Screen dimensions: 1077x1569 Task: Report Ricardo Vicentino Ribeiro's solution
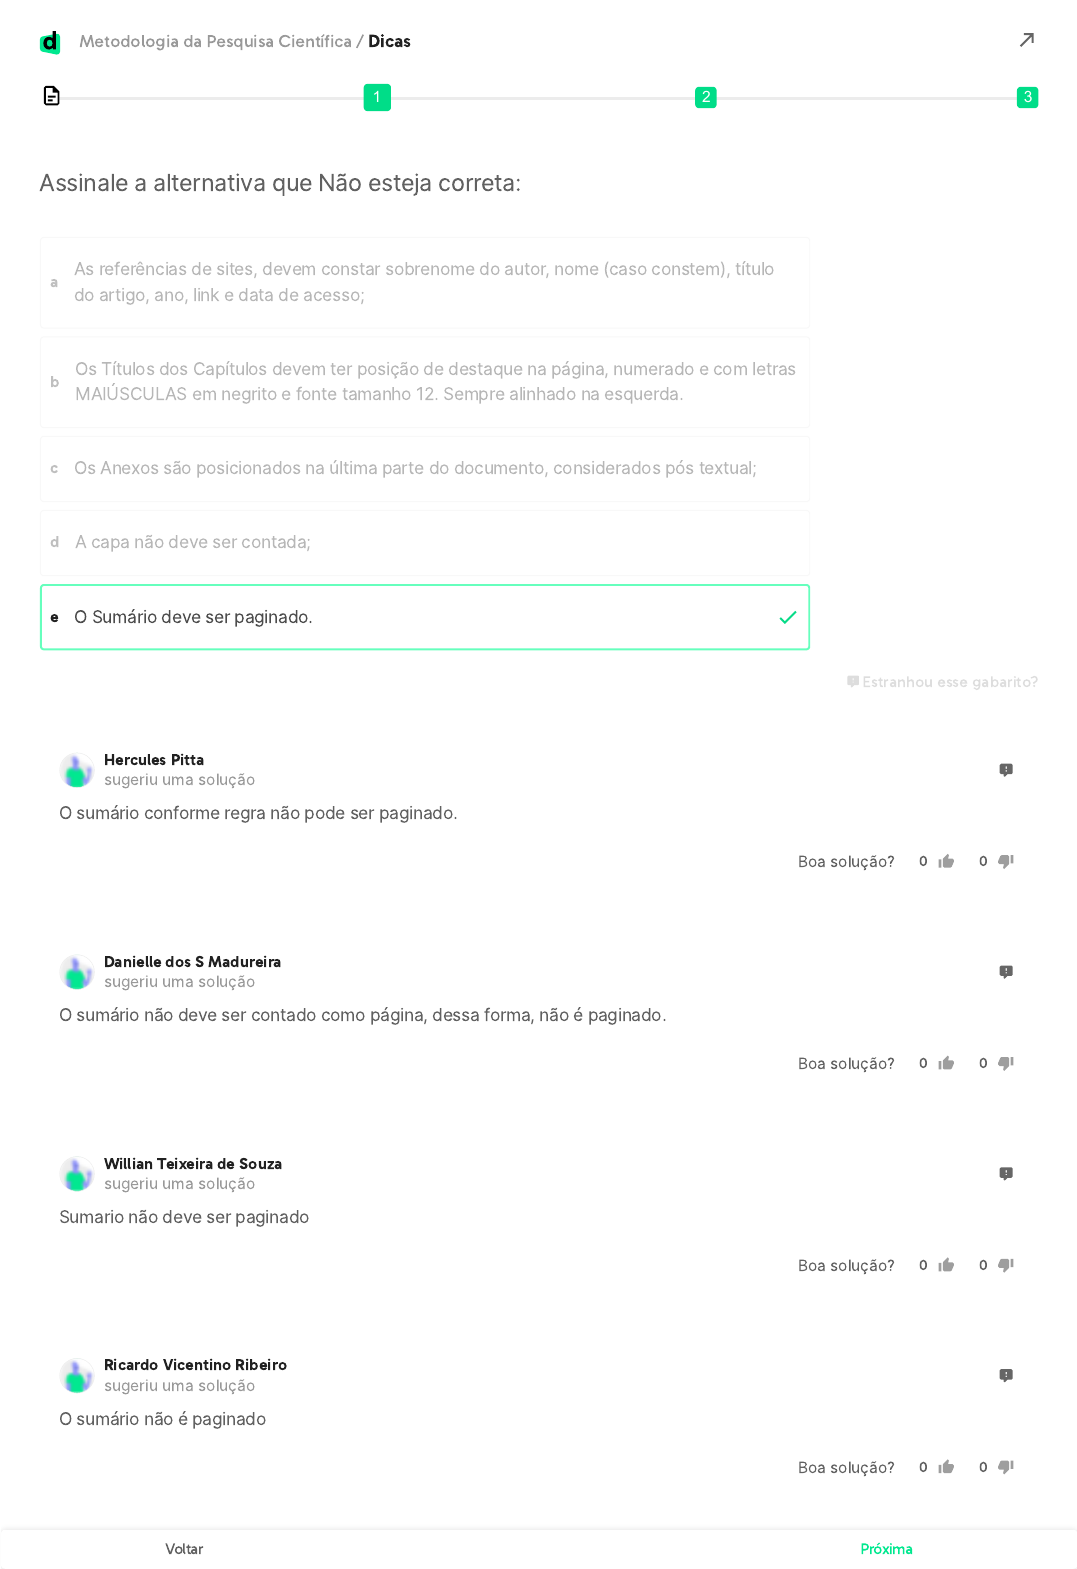(1006, 1375)
